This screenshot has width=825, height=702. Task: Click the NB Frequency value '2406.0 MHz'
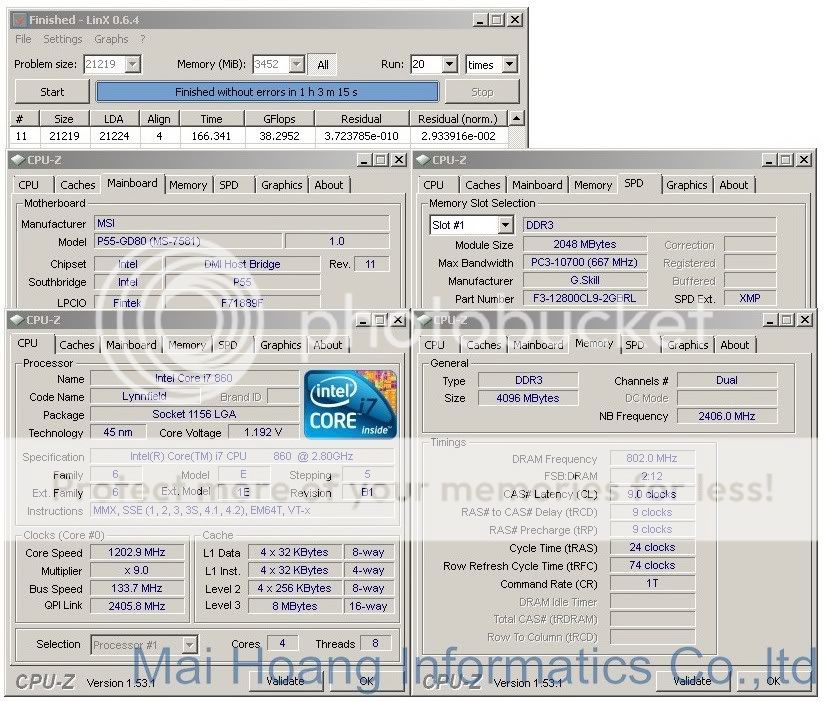(727, 416)
